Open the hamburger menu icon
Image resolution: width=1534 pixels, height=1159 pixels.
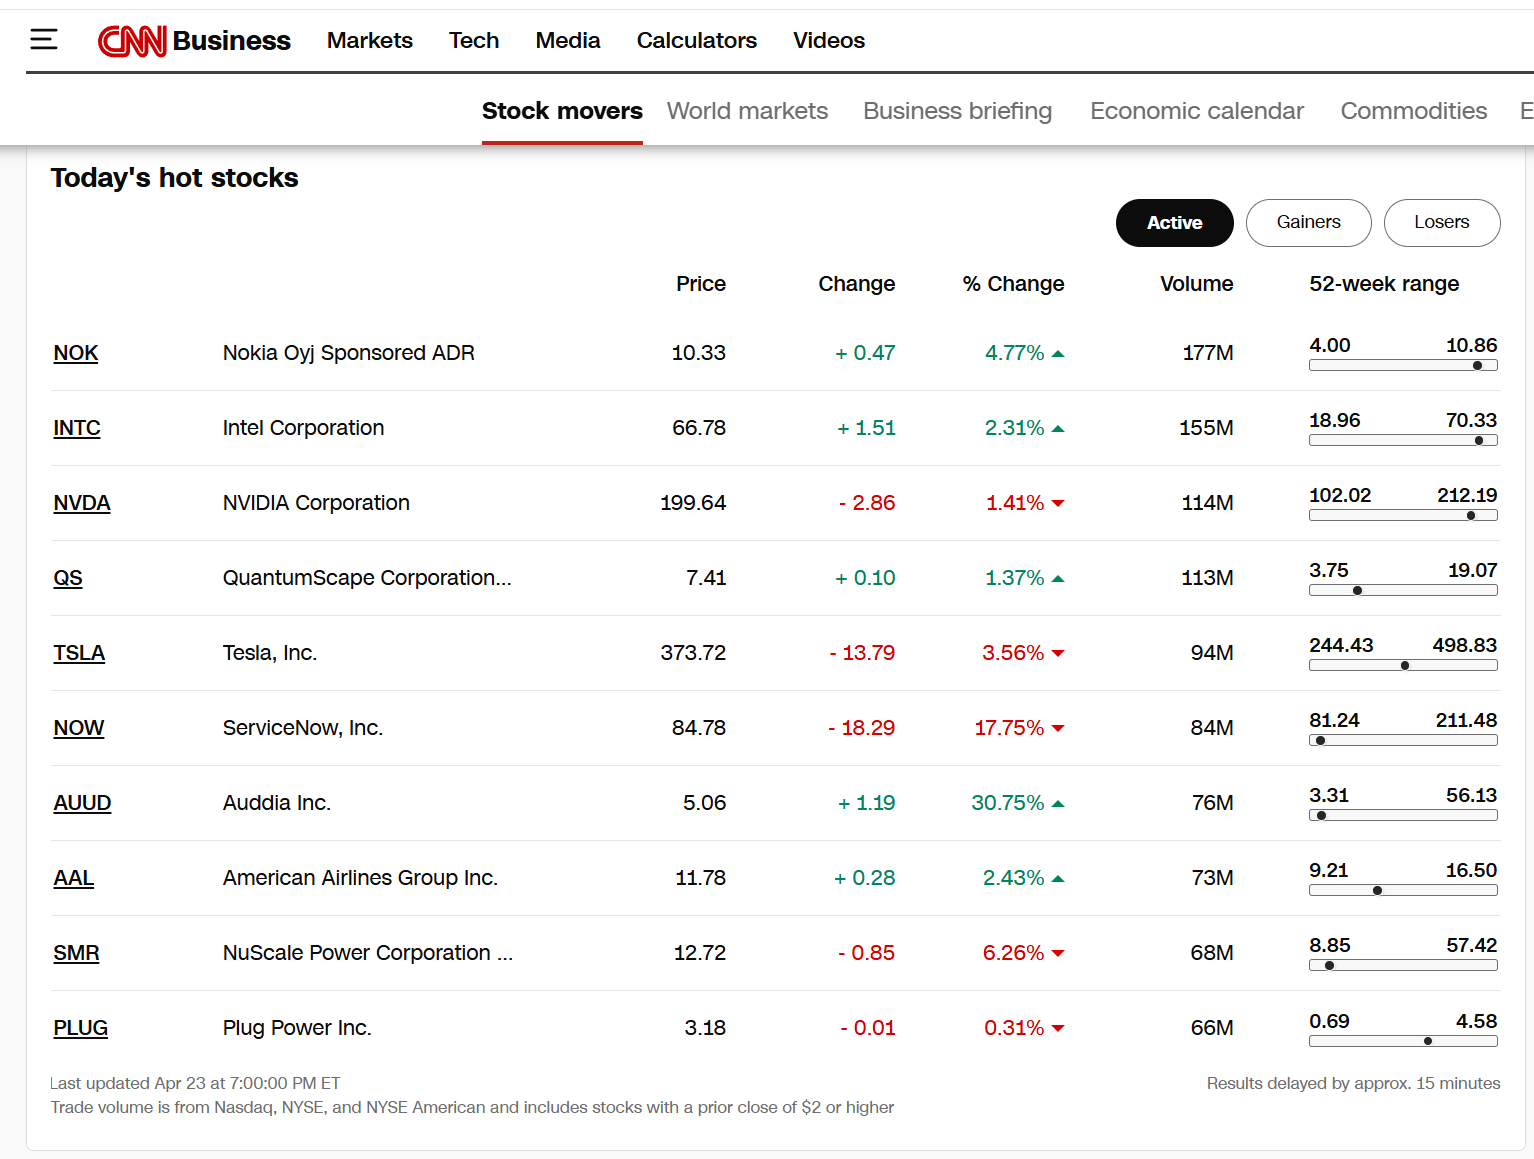click(44, 40)
